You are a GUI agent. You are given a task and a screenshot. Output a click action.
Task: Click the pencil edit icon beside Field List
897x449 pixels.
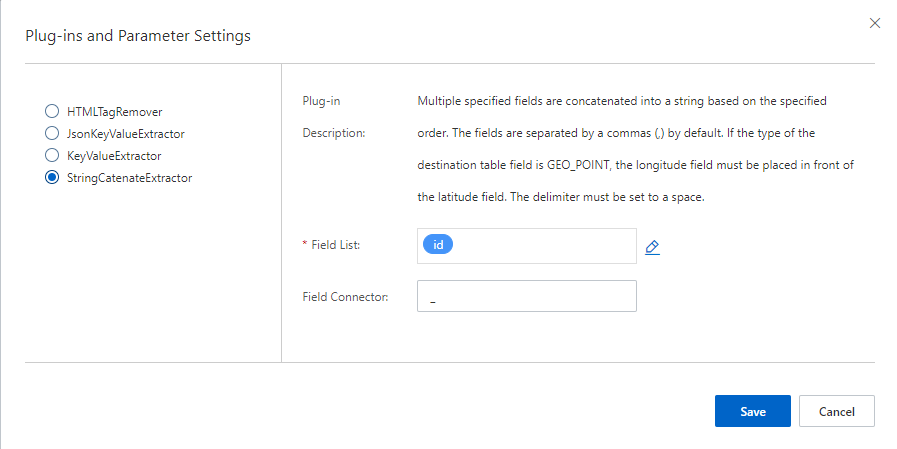[653, 247]
